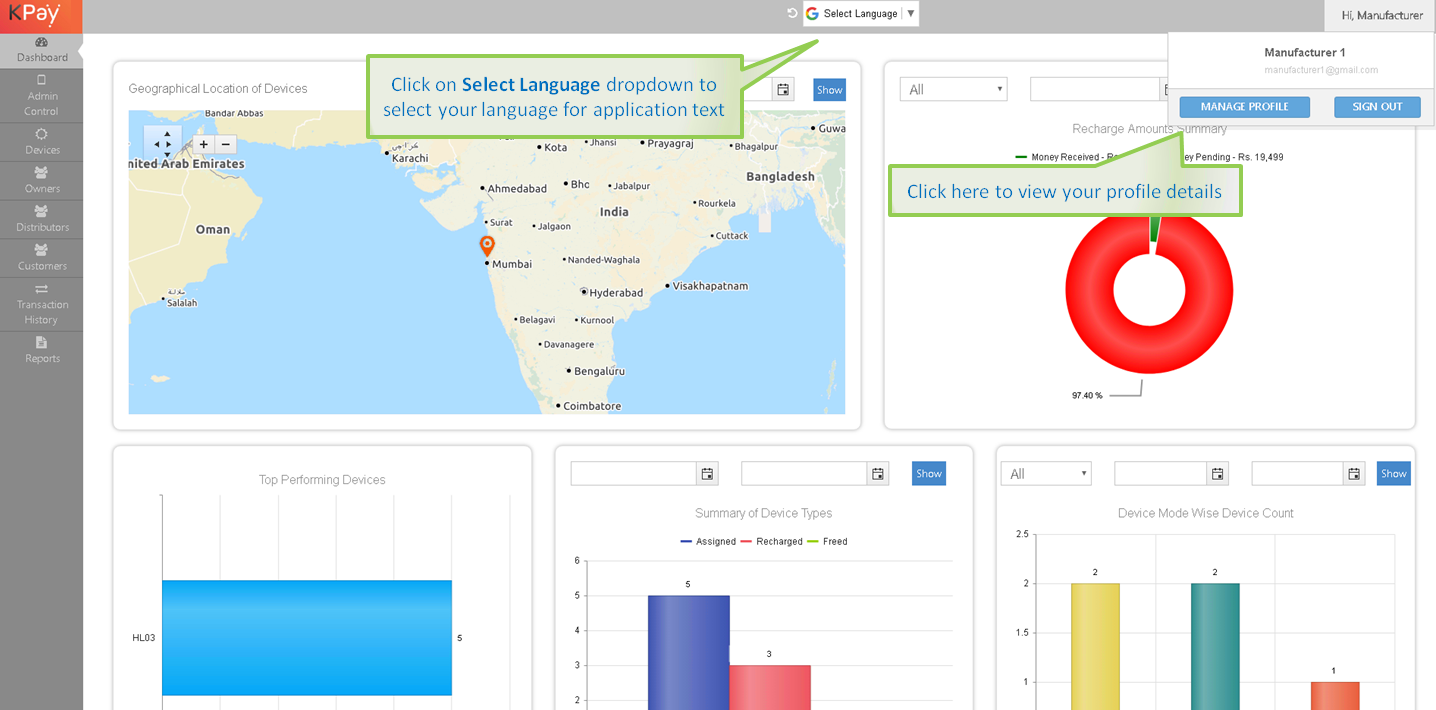The image size is (1436, 710).
Task: Expand the All dropdown in Device Mode panel
Action: [x=1046, y=474]
